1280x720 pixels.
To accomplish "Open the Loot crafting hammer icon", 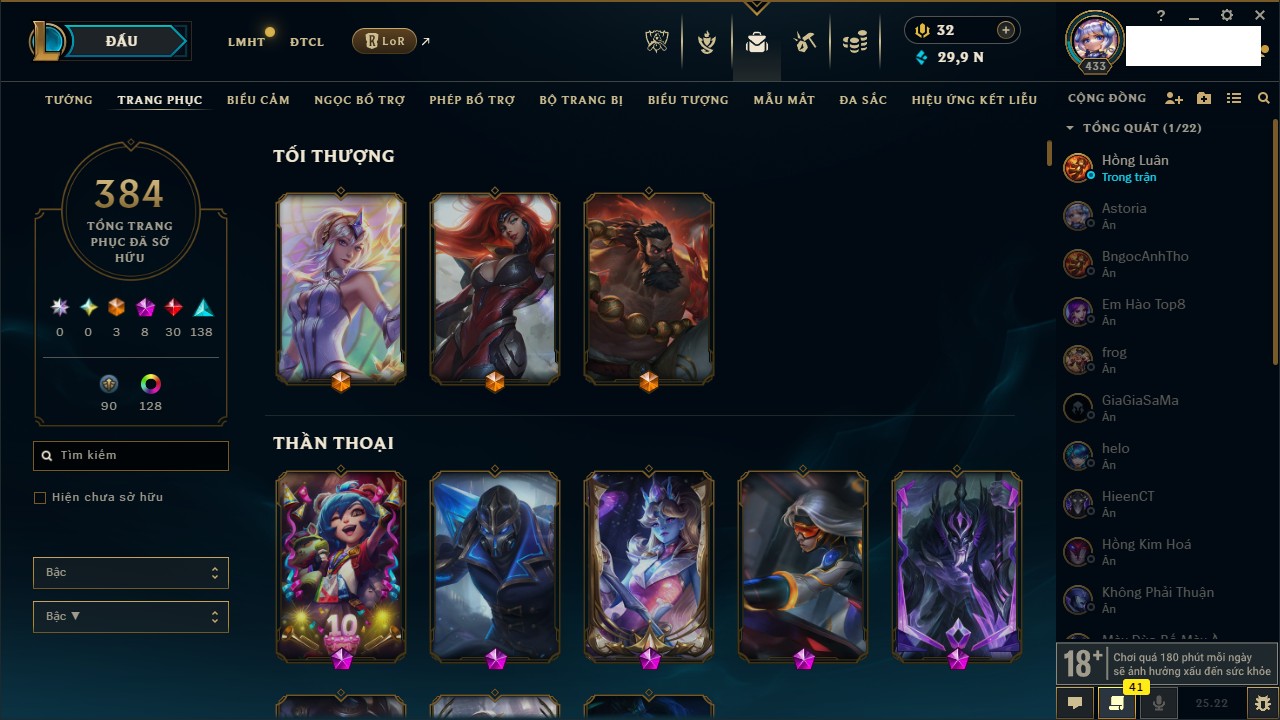I will 805,42.
